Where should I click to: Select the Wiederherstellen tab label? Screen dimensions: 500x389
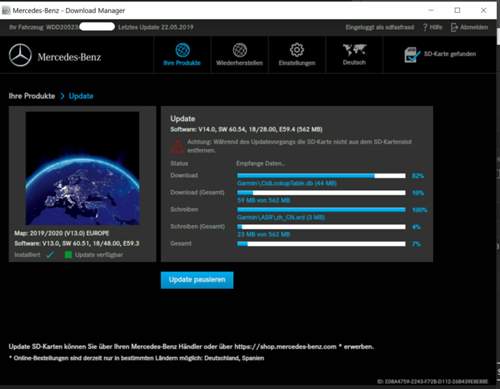pyautogui.click(x=239, y=63)
